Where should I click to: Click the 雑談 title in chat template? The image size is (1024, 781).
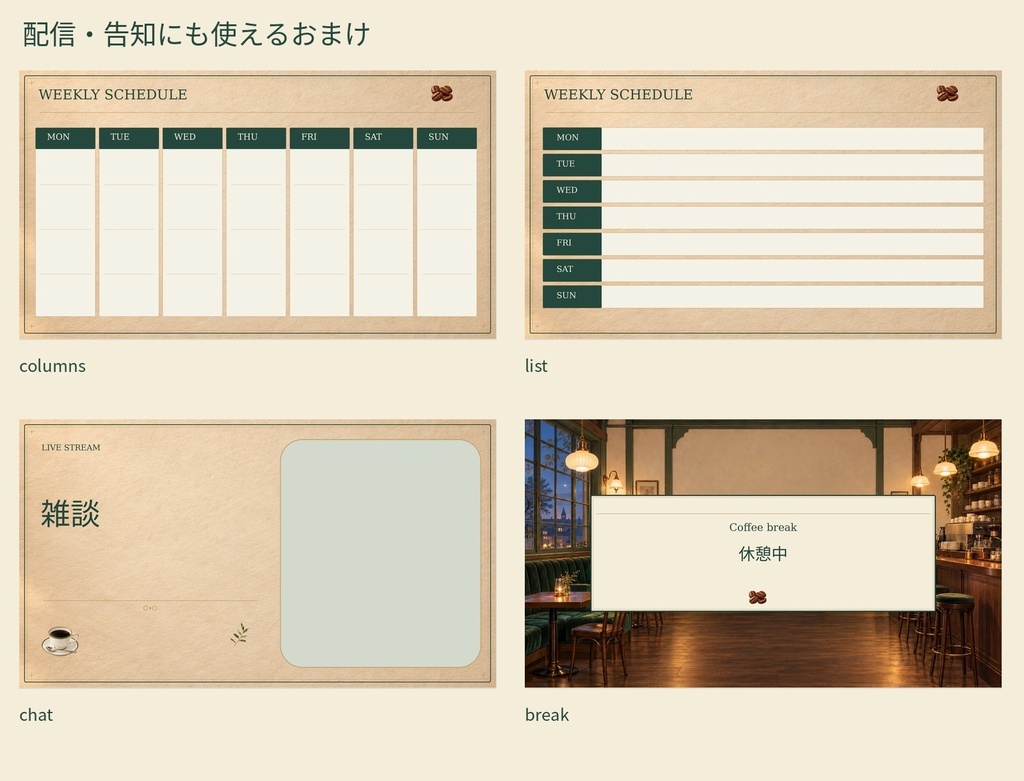click(x=71, y=513)
